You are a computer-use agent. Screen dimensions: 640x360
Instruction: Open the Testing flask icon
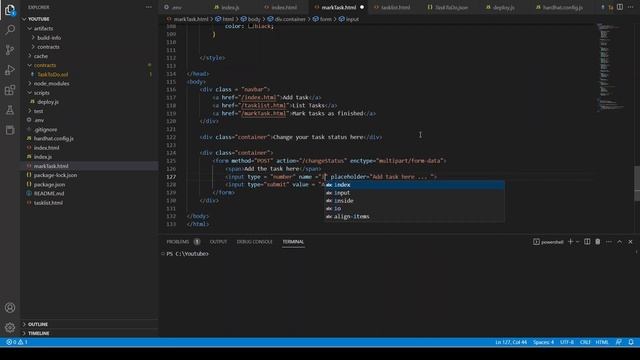(x=10, y=110)
